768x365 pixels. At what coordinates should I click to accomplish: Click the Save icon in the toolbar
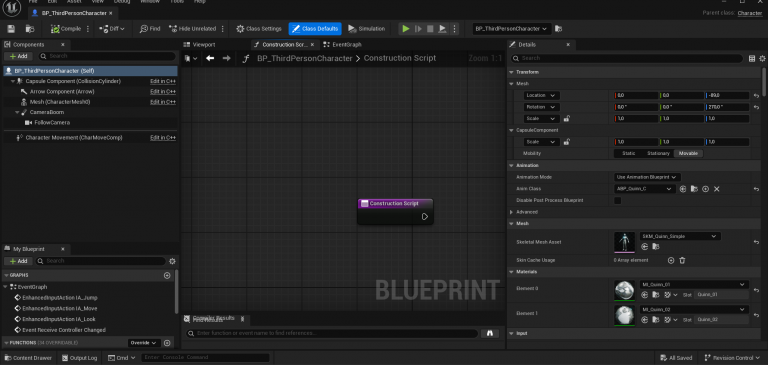[11, 29]
